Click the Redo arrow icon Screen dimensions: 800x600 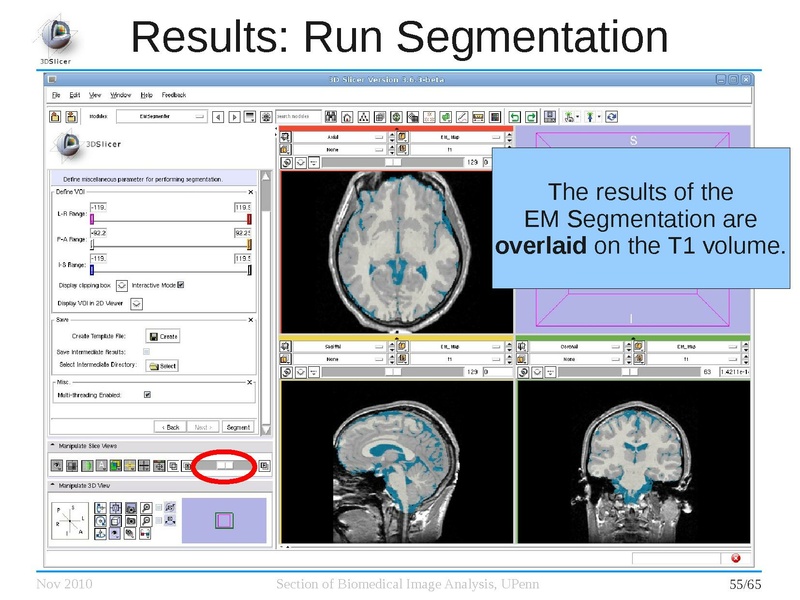click(531, 117)
